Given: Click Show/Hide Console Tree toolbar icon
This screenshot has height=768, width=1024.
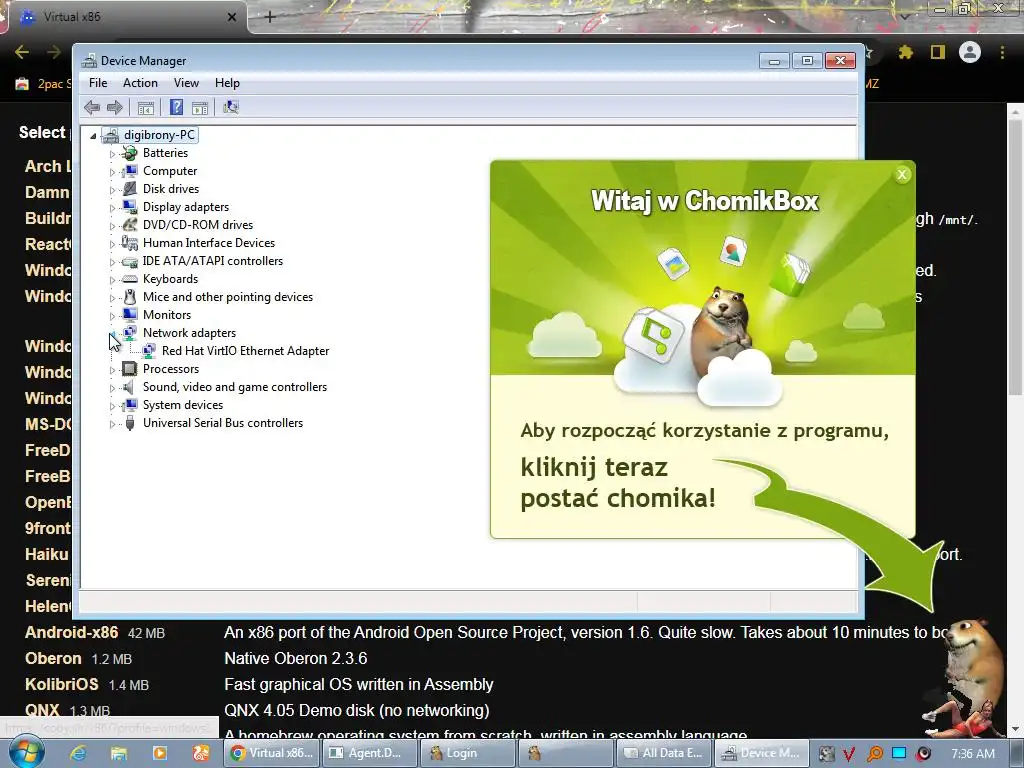Looking at the screenshot, I should pos(146,108).
